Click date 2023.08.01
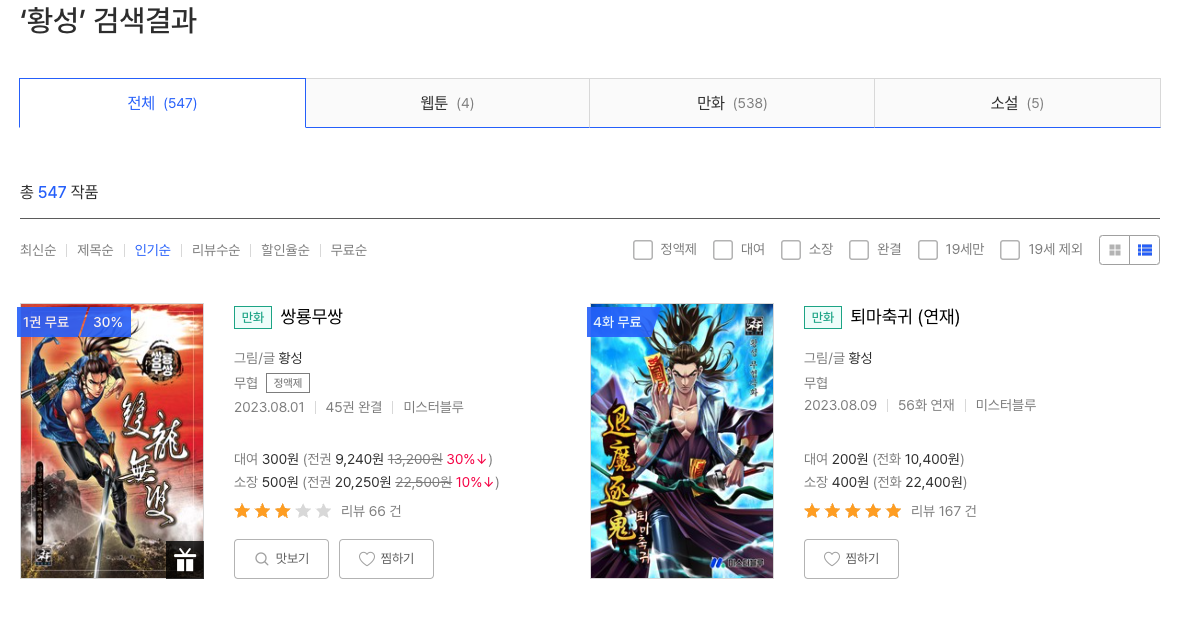This screenshot has width=1177, height=618. click(269, 407)
